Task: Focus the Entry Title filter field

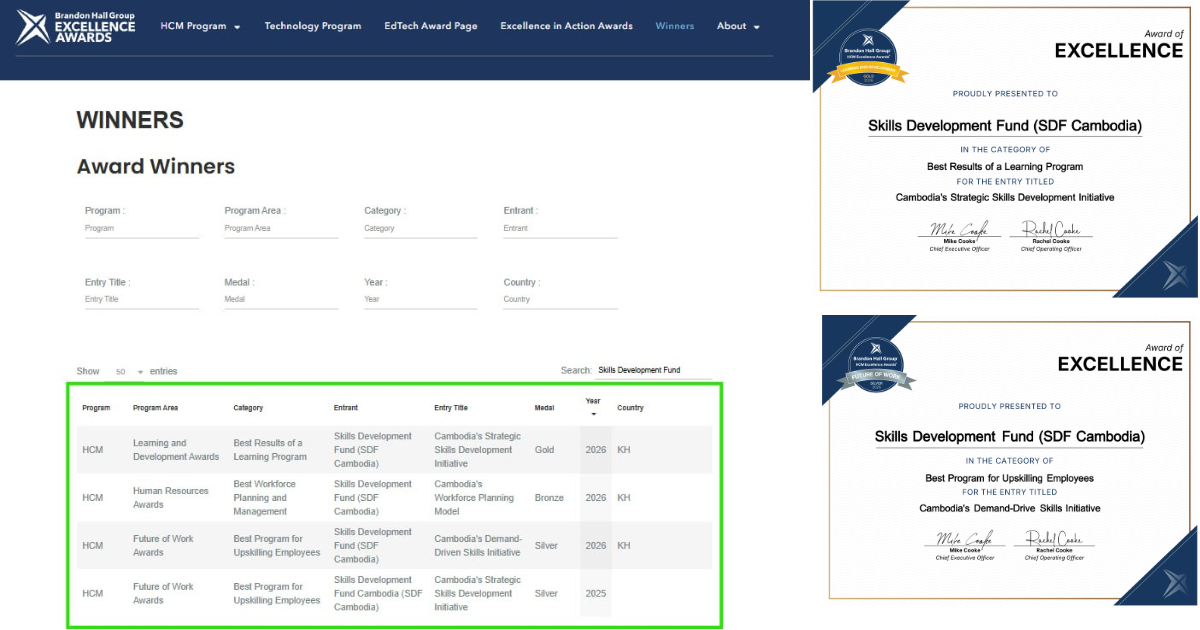Action: pyautogui.click(x=141, y=300)
